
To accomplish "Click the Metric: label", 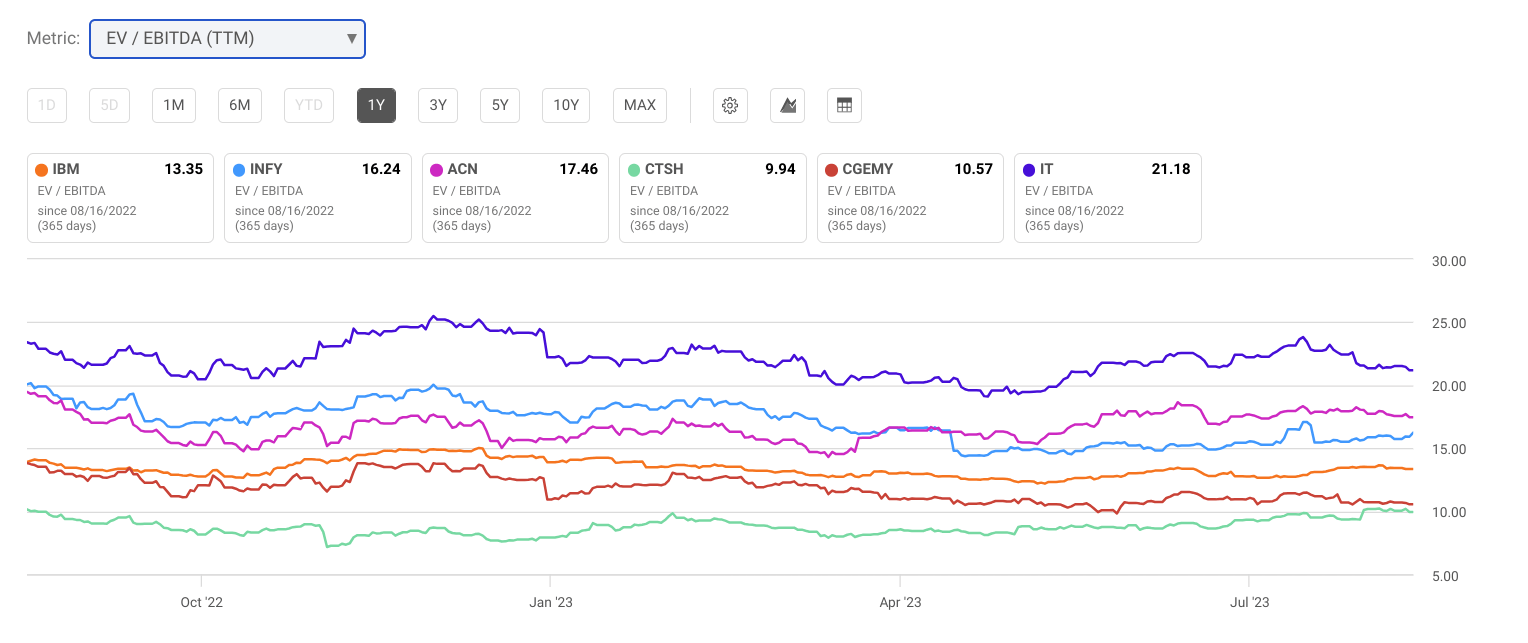I will tap(53, 39).
